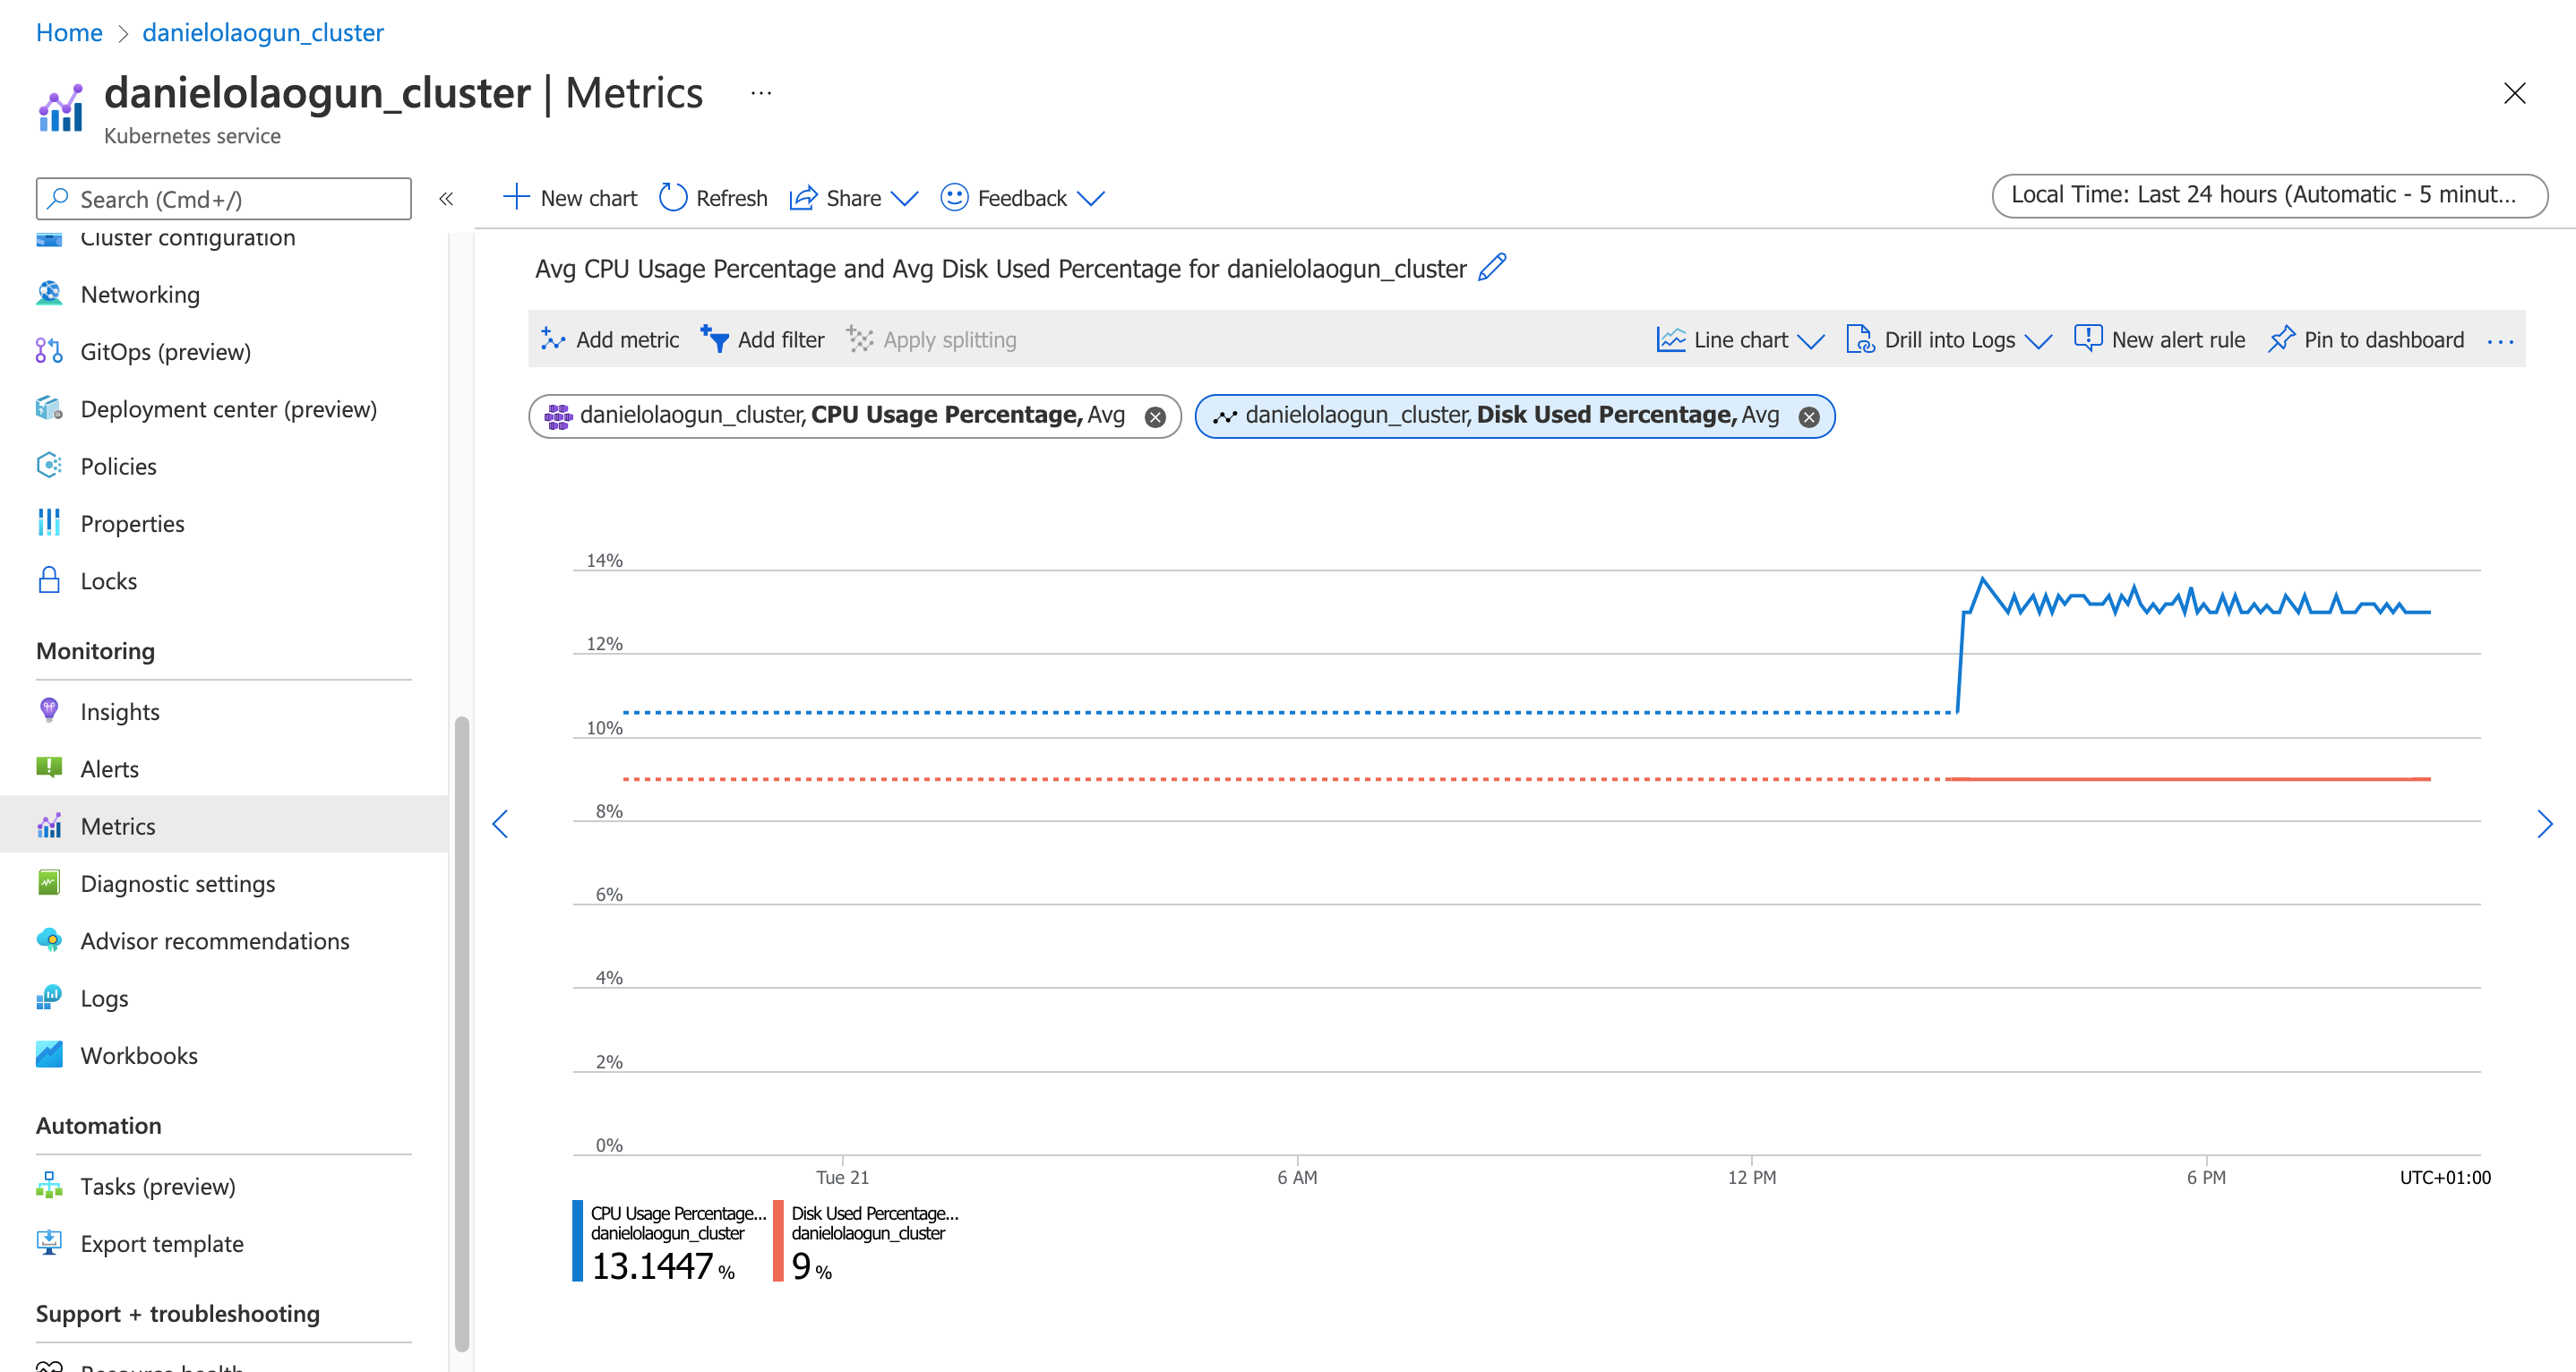Open the Share dropdown
The width and height of the screenshot is (2576, 1372).
tap(853, 198)
